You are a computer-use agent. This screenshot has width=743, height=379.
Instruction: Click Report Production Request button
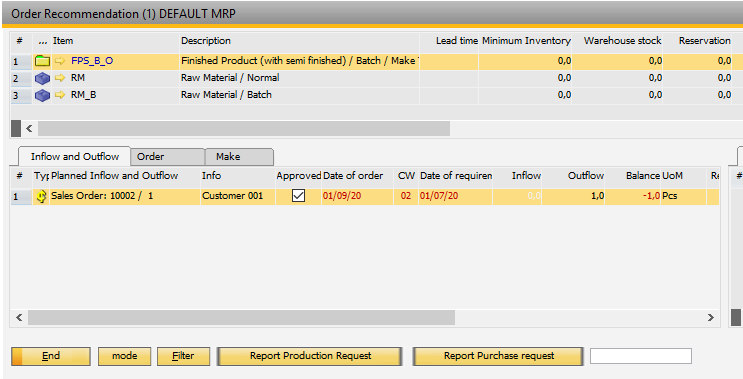pos(310,356)
